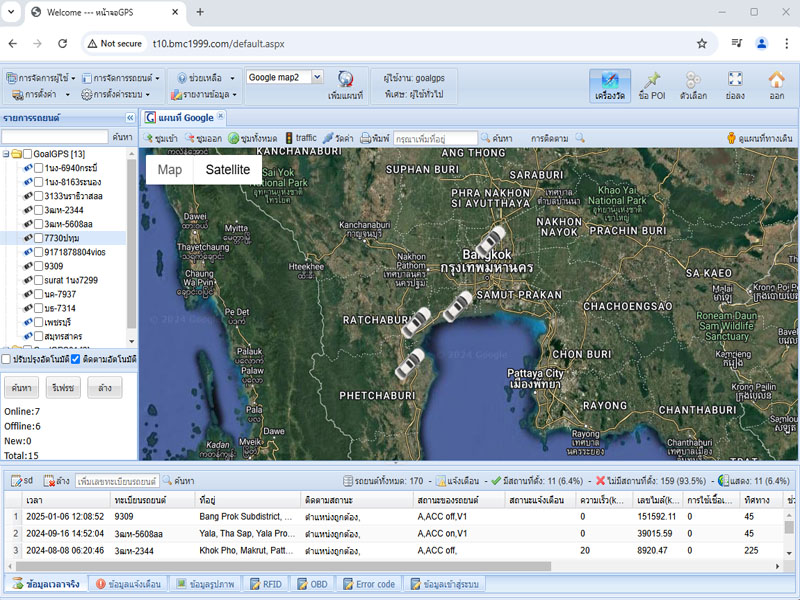
Task: Open the การตั้งค่าระบบ dropdown menu
Action: coord(115,94)
